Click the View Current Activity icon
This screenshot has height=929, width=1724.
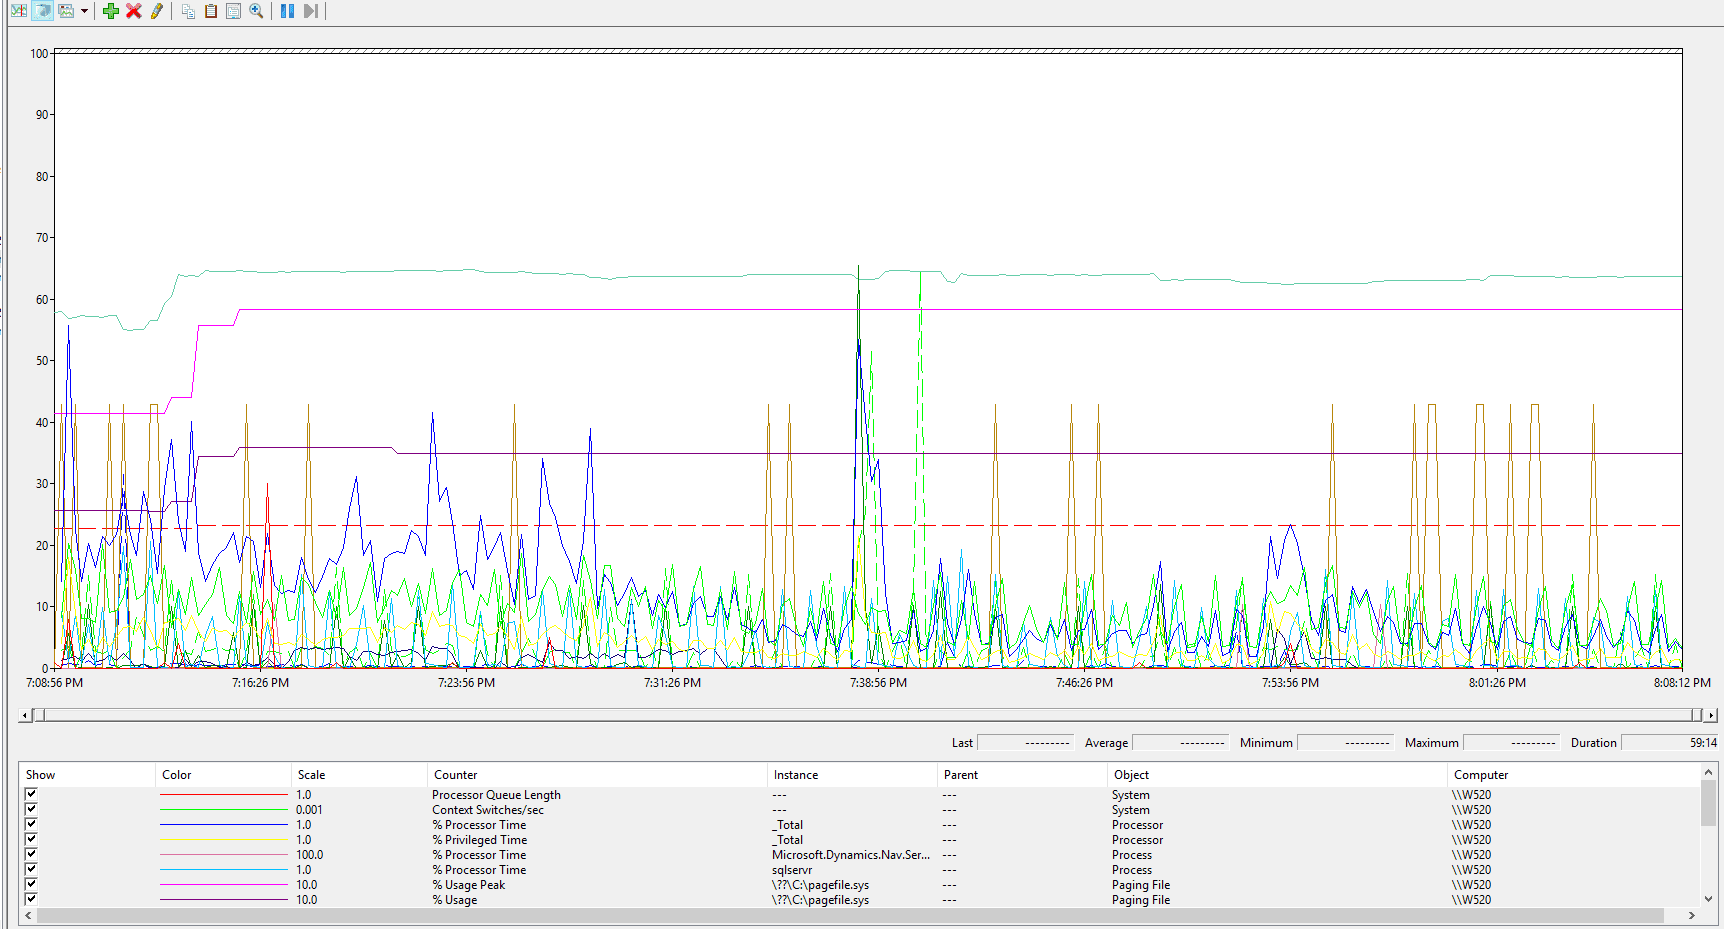coord(19,11)
